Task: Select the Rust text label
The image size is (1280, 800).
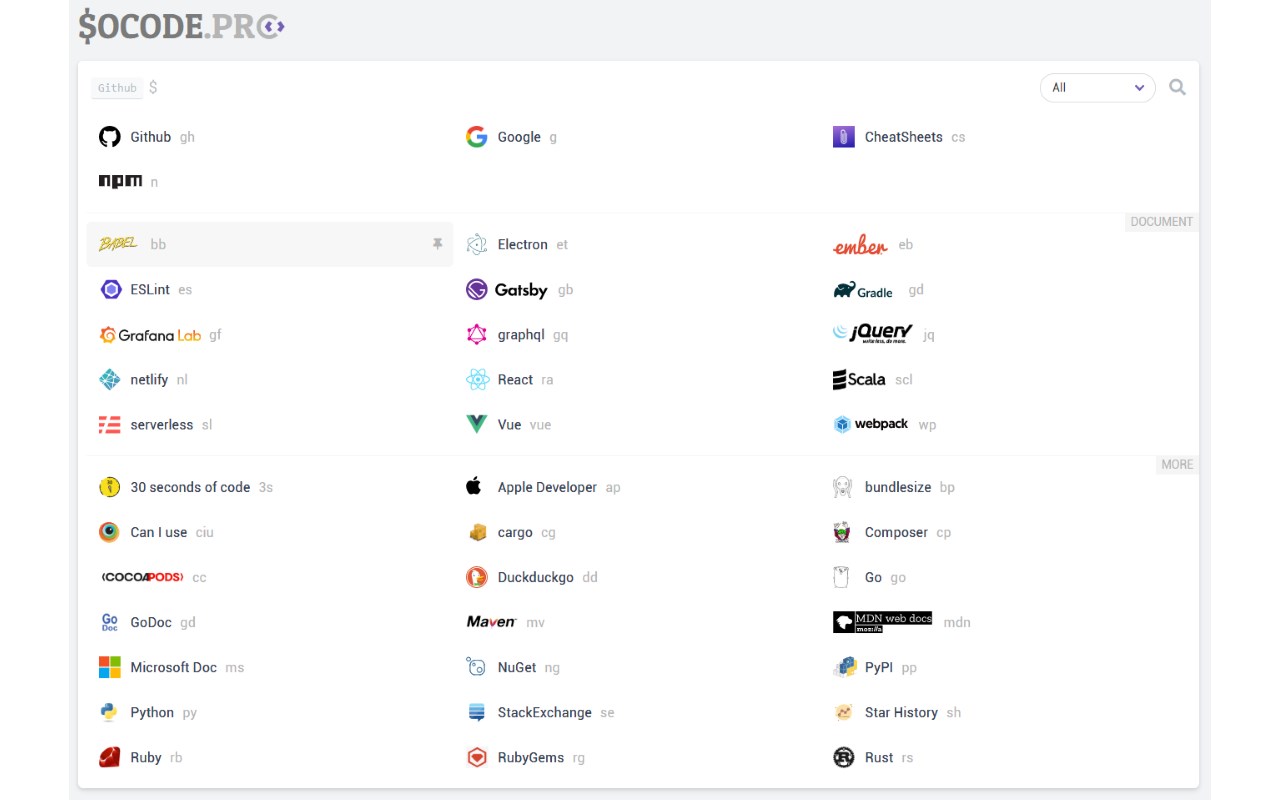Action: [879, 757]
